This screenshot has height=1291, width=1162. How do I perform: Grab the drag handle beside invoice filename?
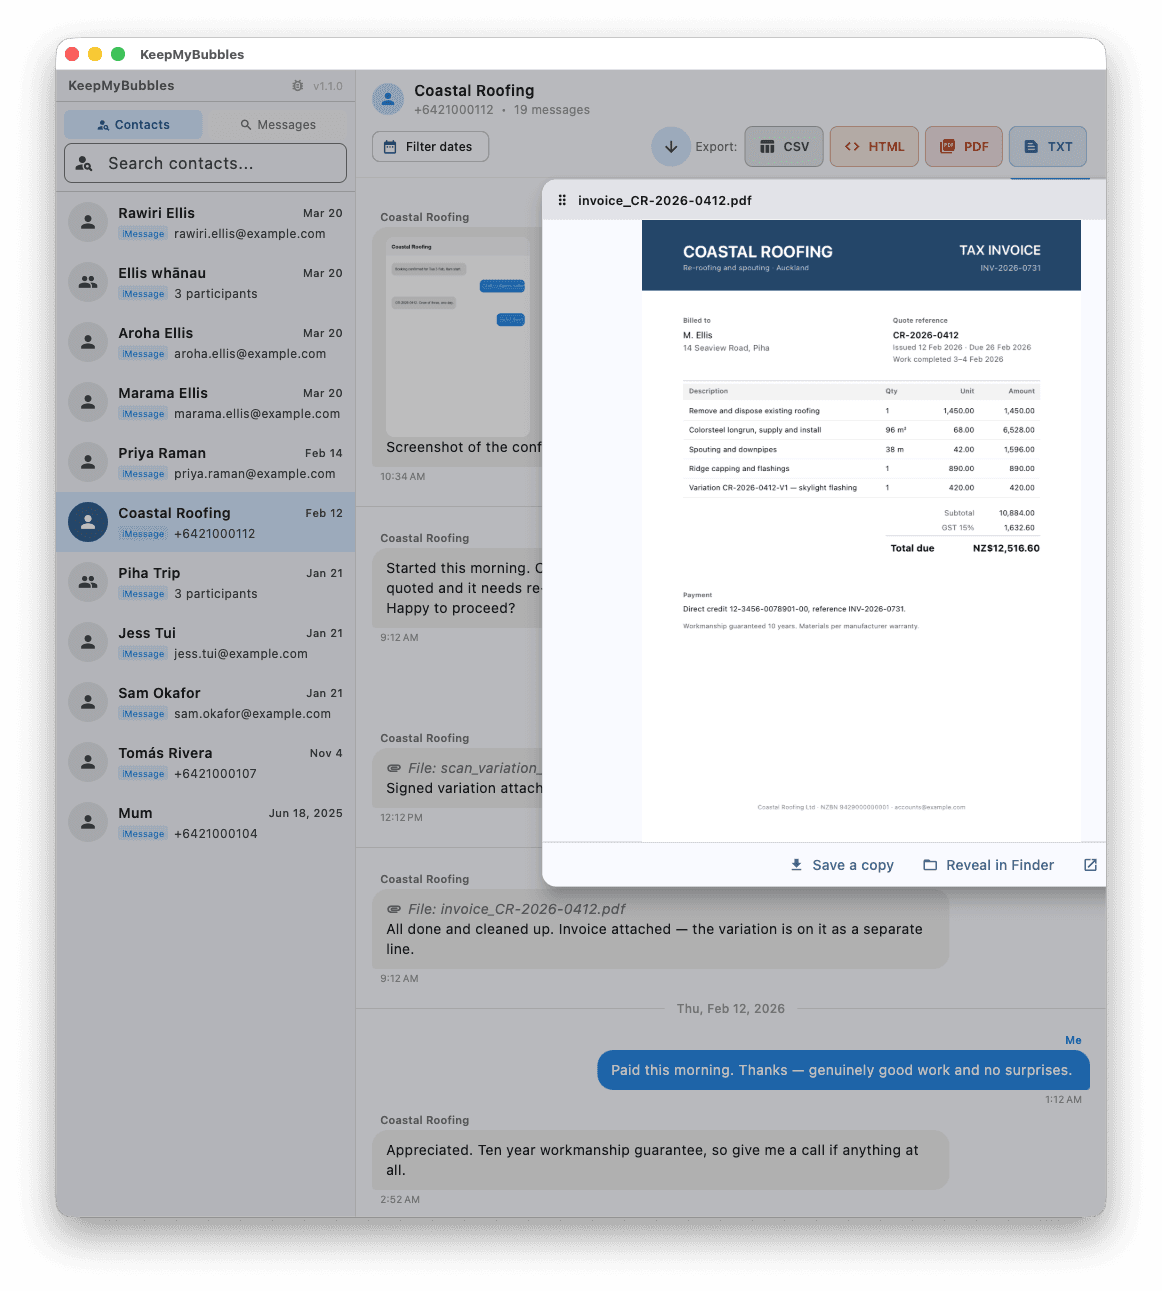point(562,200)
